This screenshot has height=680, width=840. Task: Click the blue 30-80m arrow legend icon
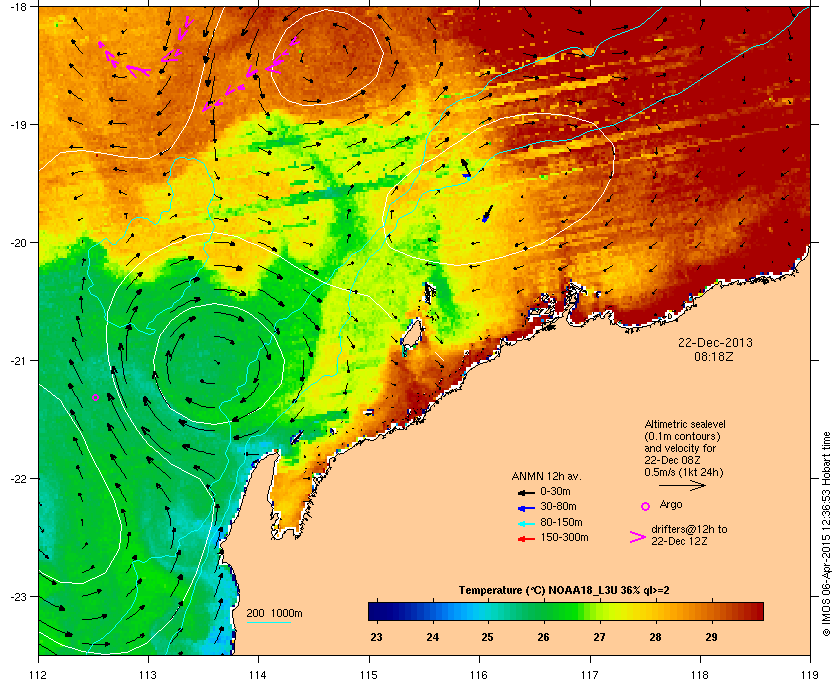point(526,507)
